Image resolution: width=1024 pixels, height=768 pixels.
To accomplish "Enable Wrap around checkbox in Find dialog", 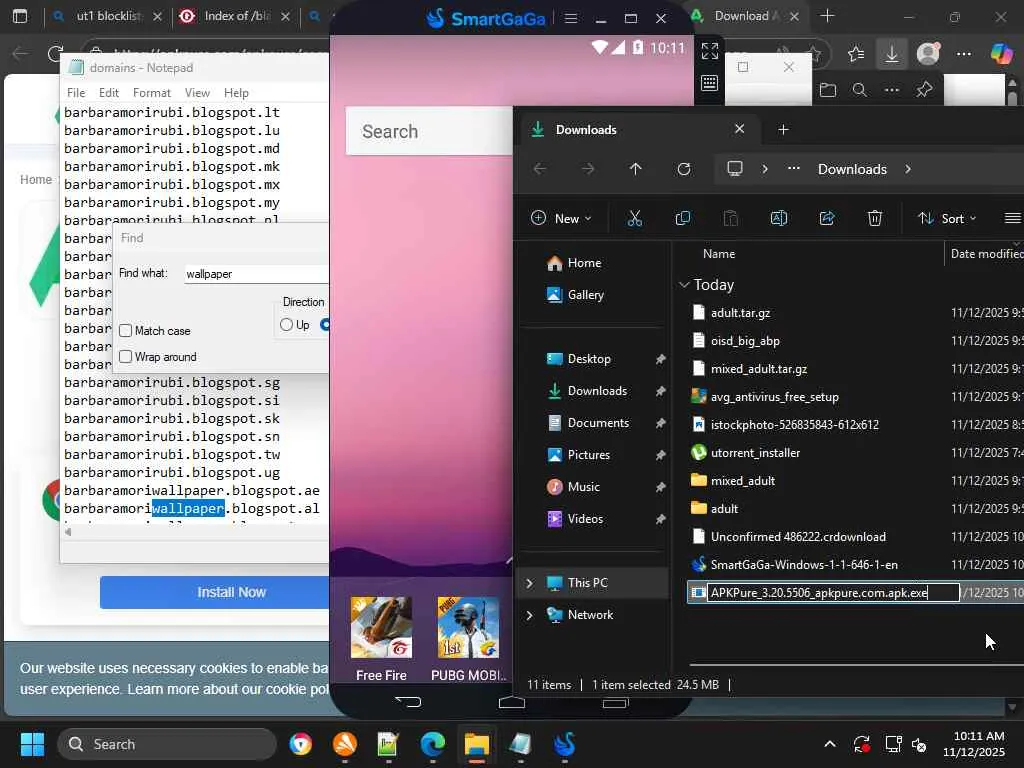I will [125, 357].
